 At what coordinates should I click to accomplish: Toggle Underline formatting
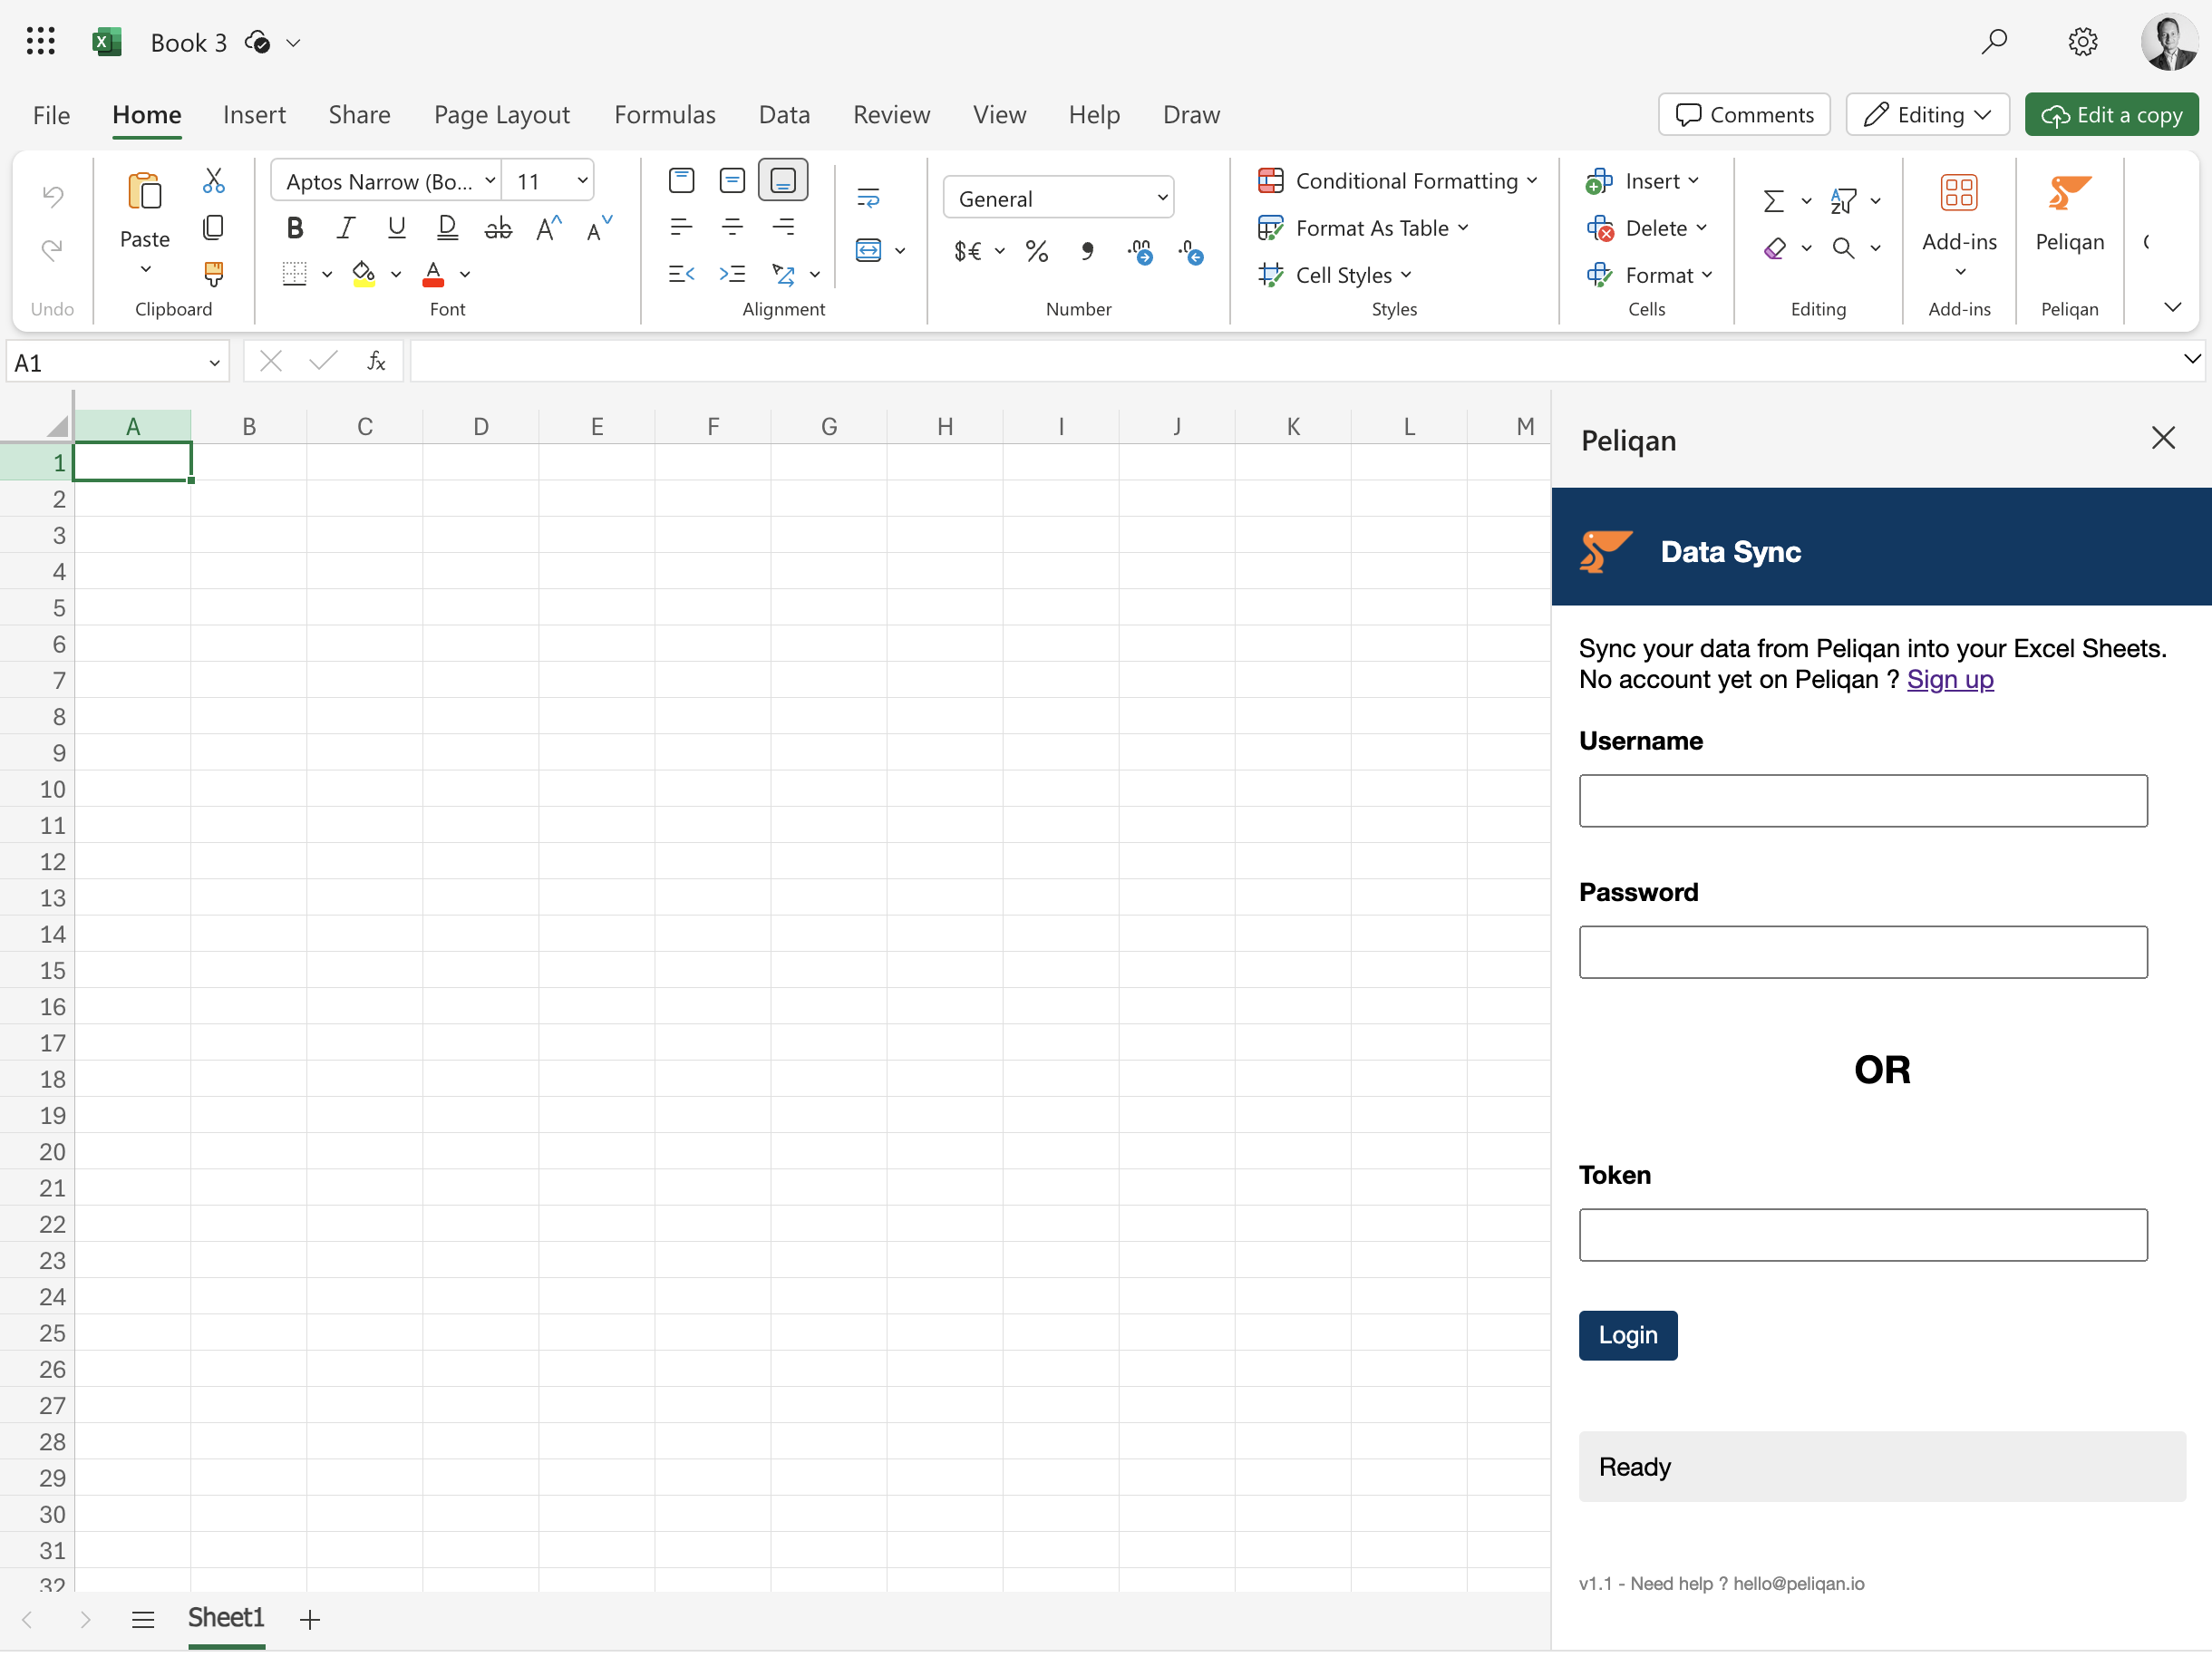[396, 228]
